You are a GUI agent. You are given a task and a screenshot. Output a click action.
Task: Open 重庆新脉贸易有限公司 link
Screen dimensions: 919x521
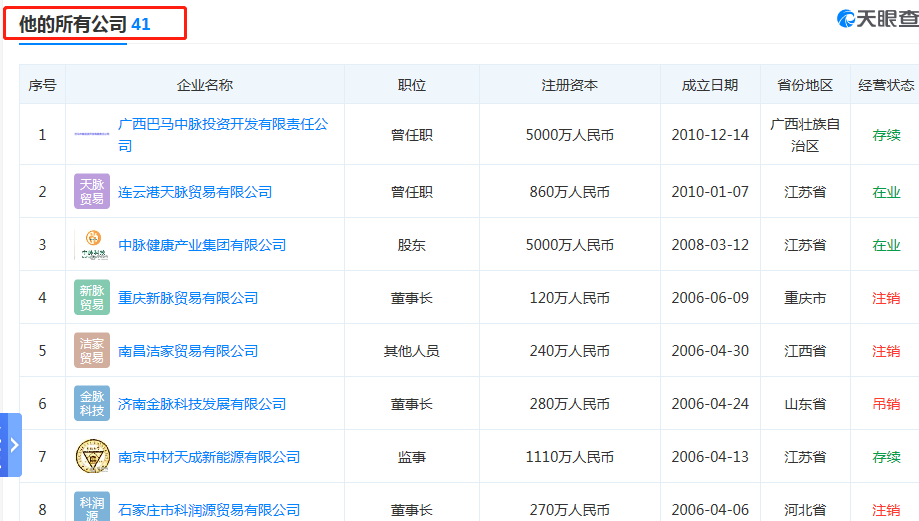(x=188, y=298)
